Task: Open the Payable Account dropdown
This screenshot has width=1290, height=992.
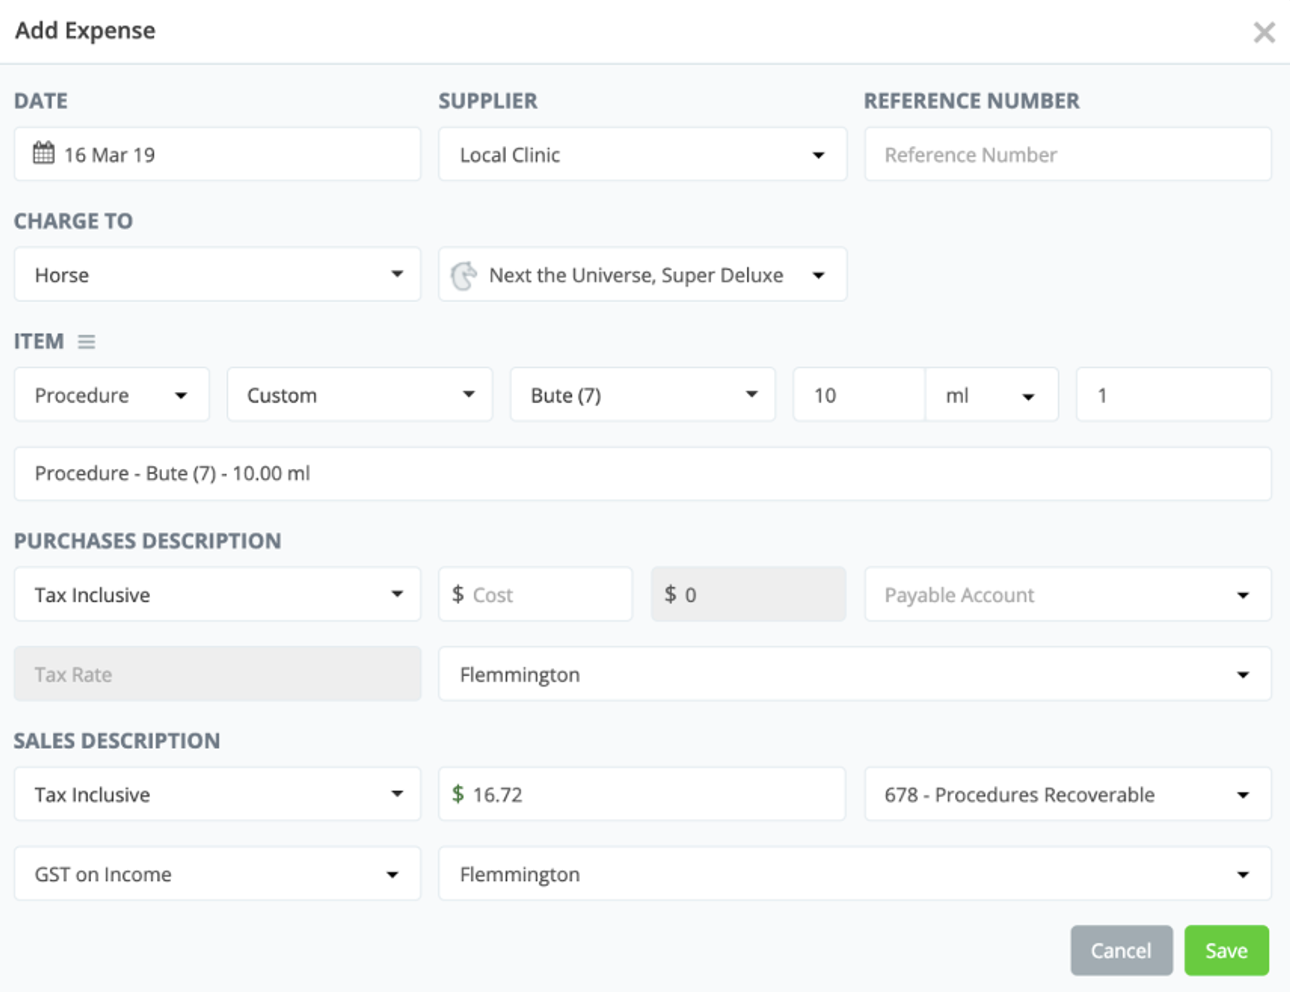Action: (x=1067, y=595)
